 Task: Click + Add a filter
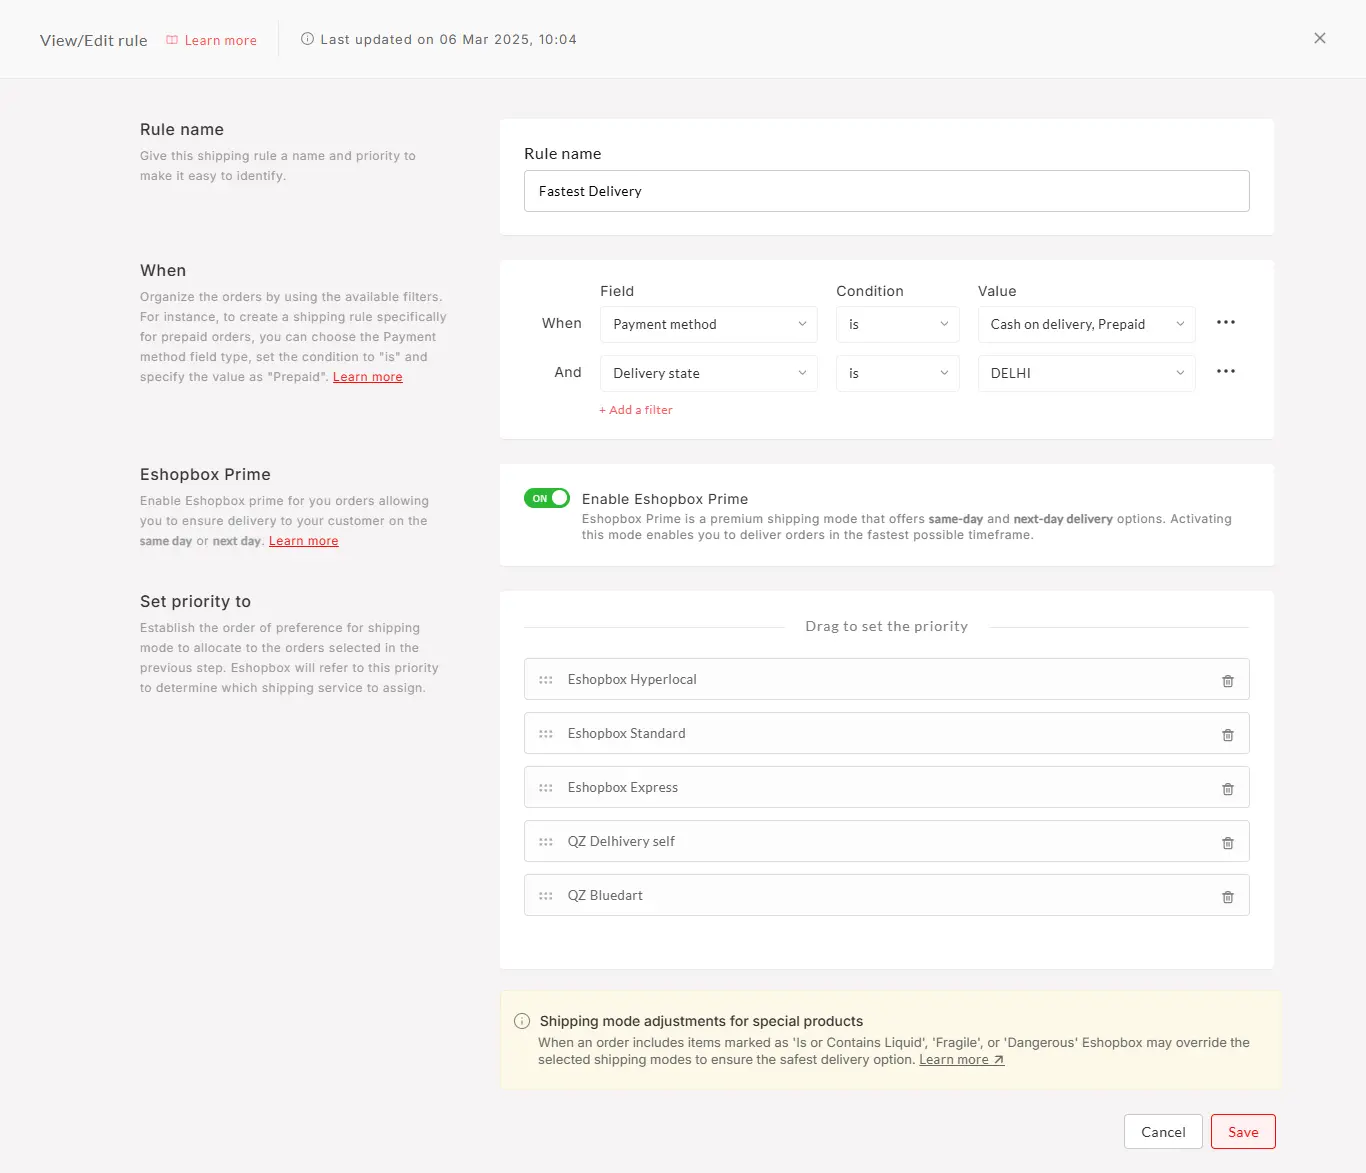(636, 410)
